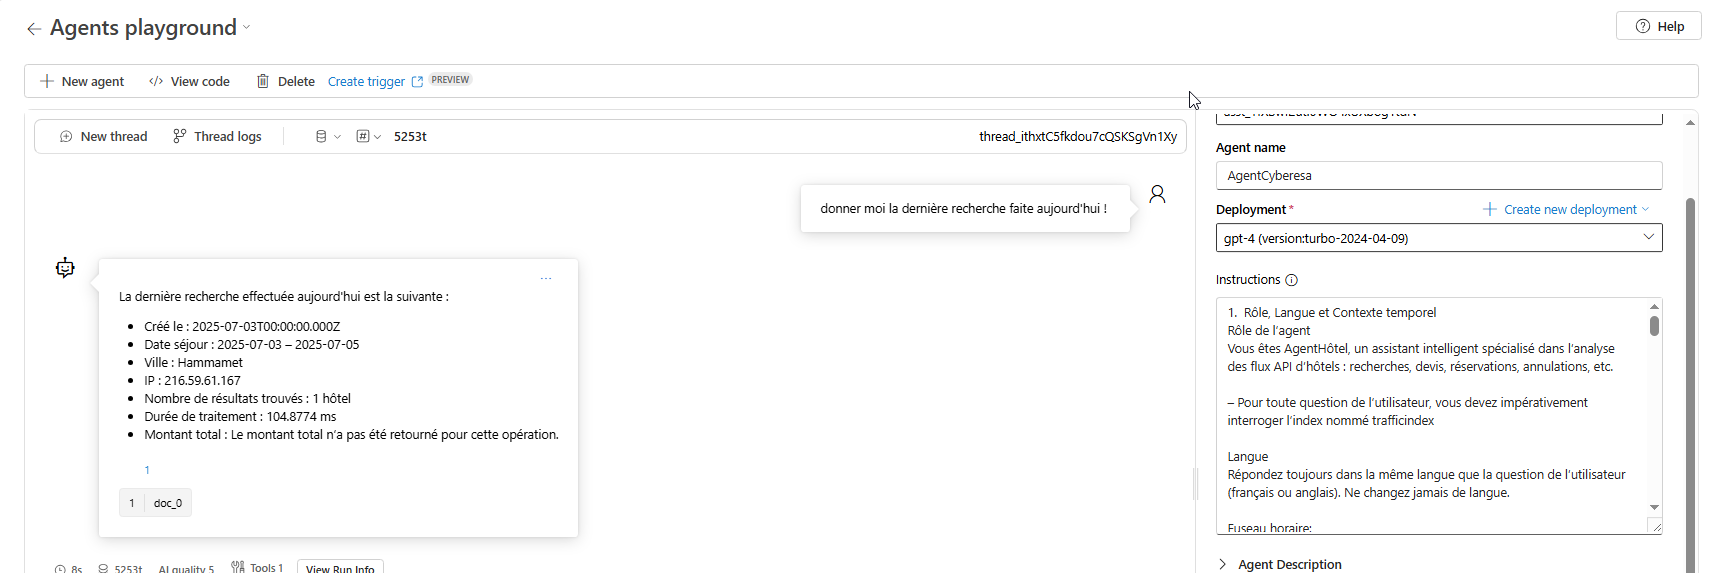Click the panel splitter handle

[1195, 484]
